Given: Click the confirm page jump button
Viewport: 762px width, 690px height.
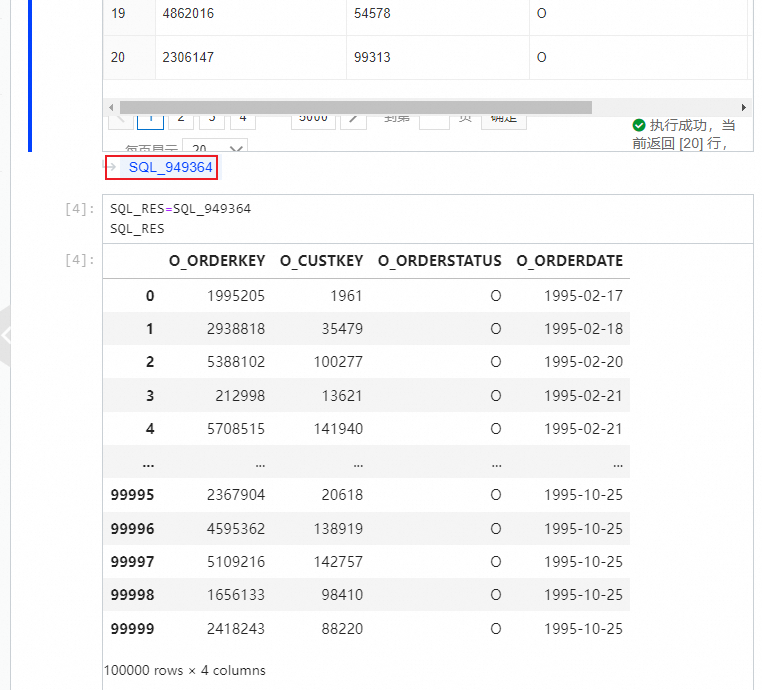Looking at the screenshot, I should tap(503, 122).
